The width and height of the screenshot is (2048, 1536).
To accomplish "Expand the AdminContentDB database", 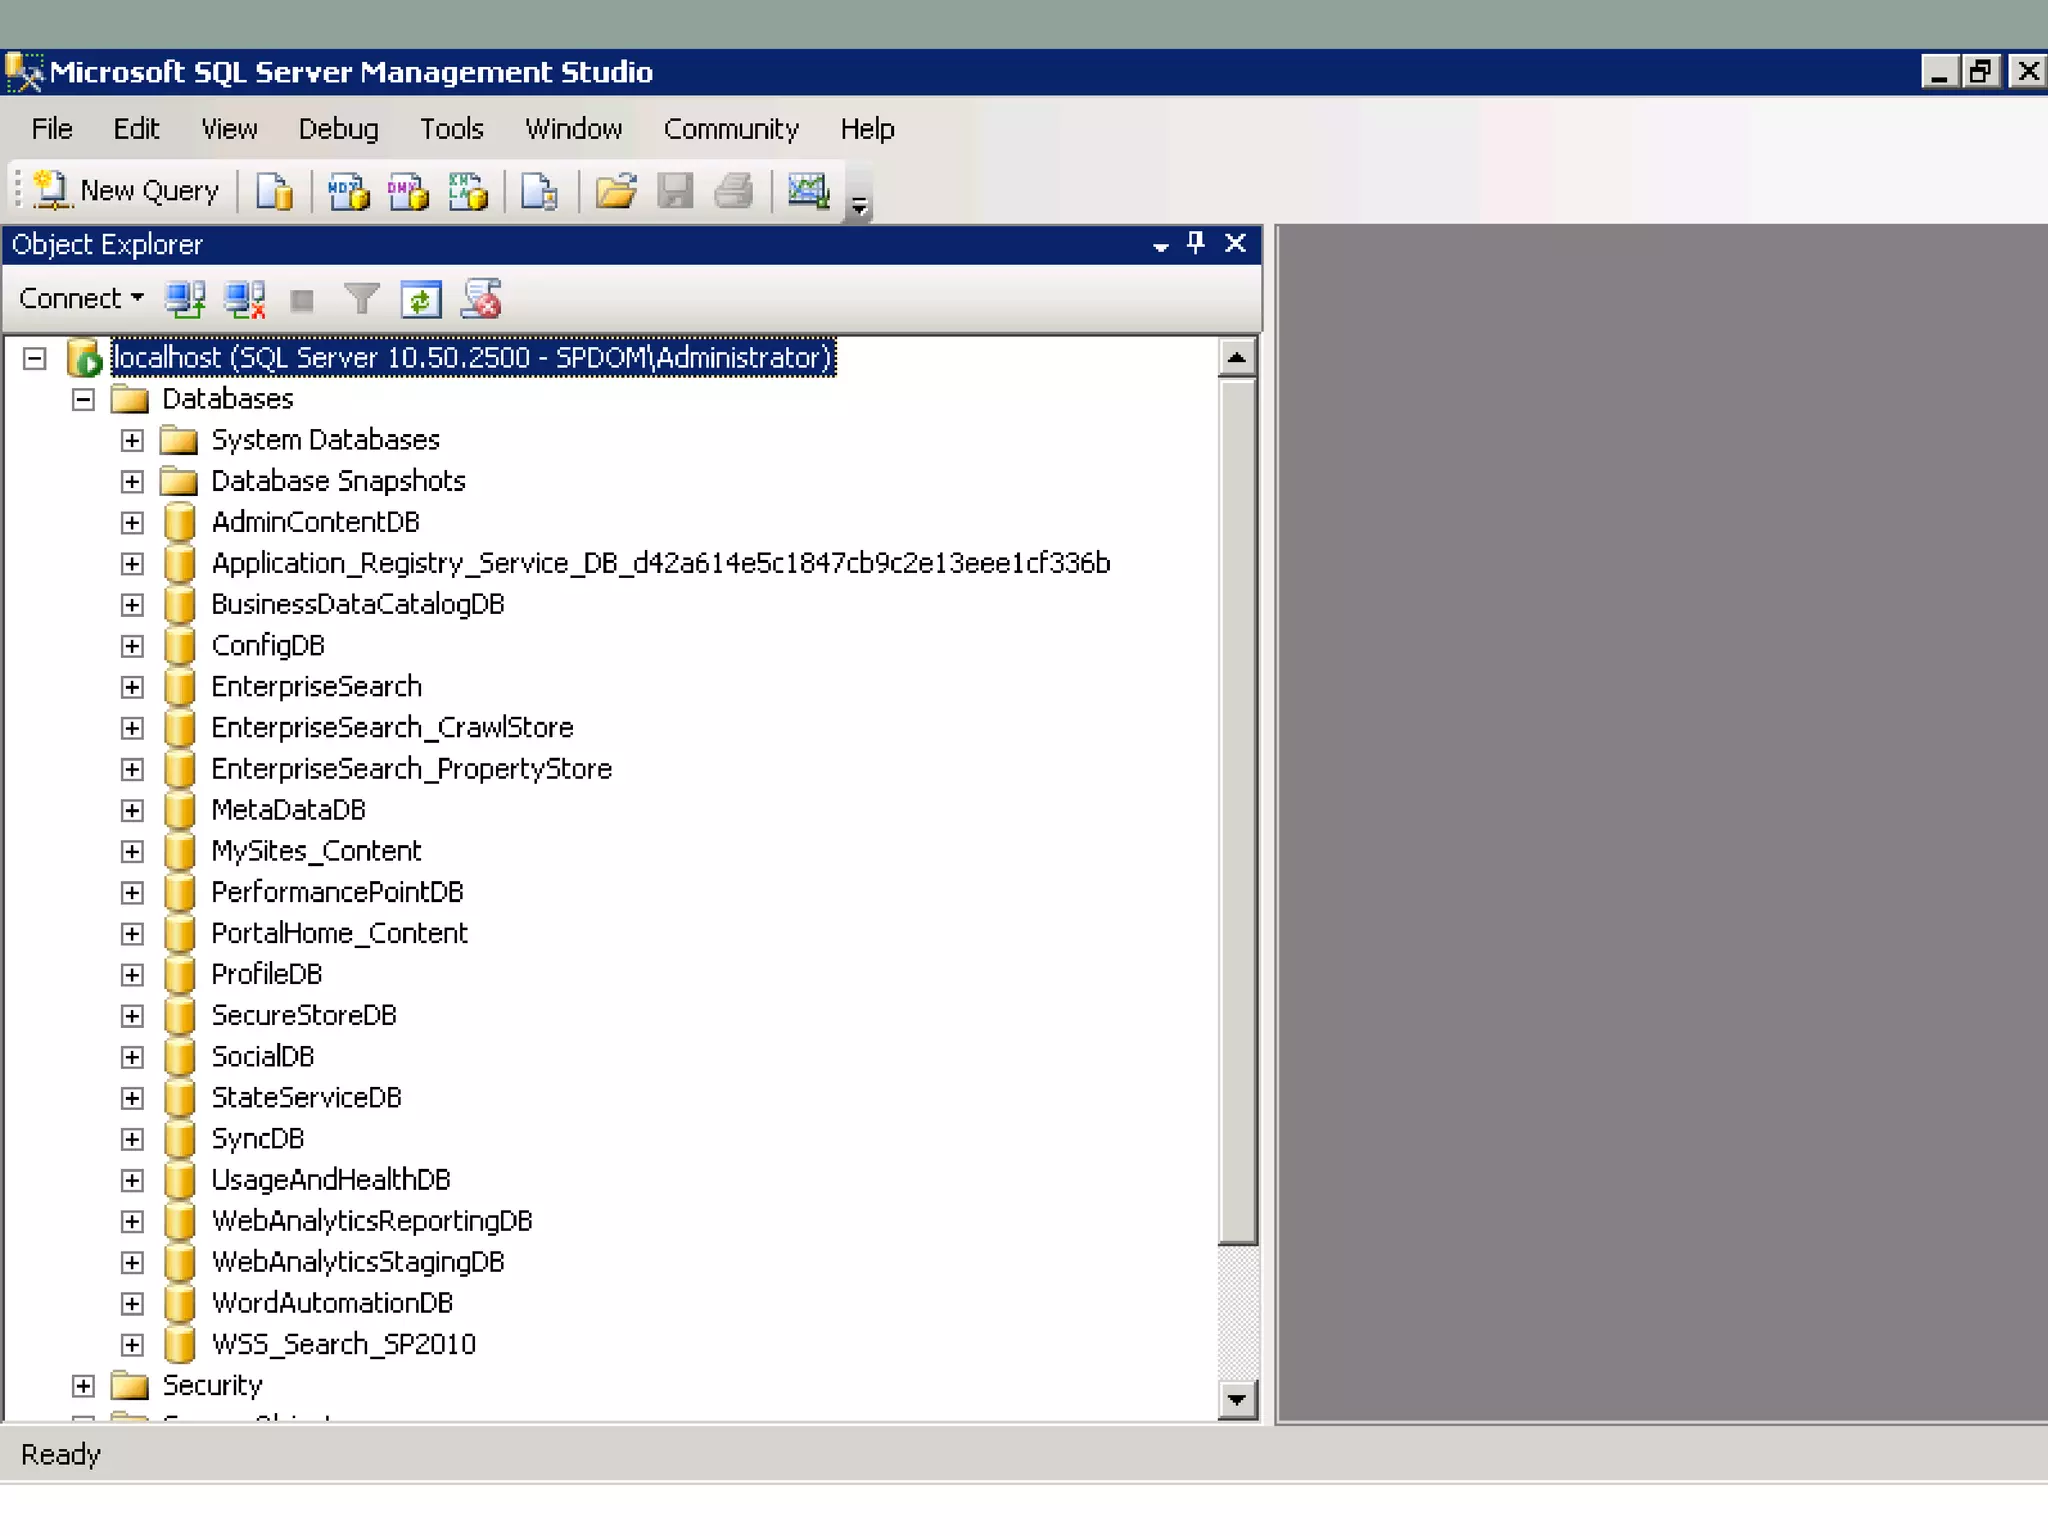I will tap(132, 523).
